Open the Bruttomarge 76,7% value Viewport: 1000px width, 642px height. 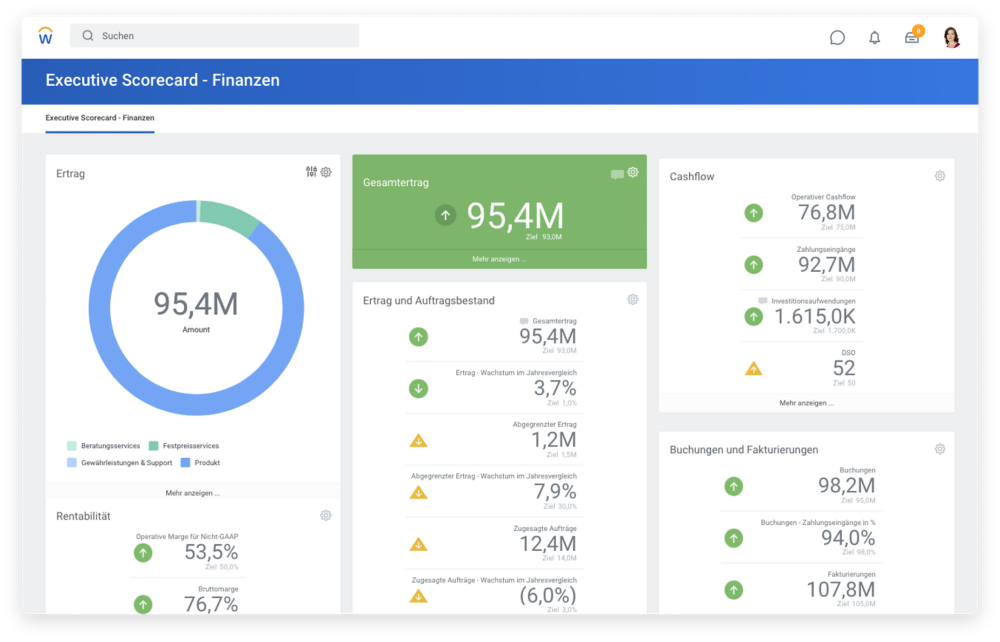(x=211, y=604)
